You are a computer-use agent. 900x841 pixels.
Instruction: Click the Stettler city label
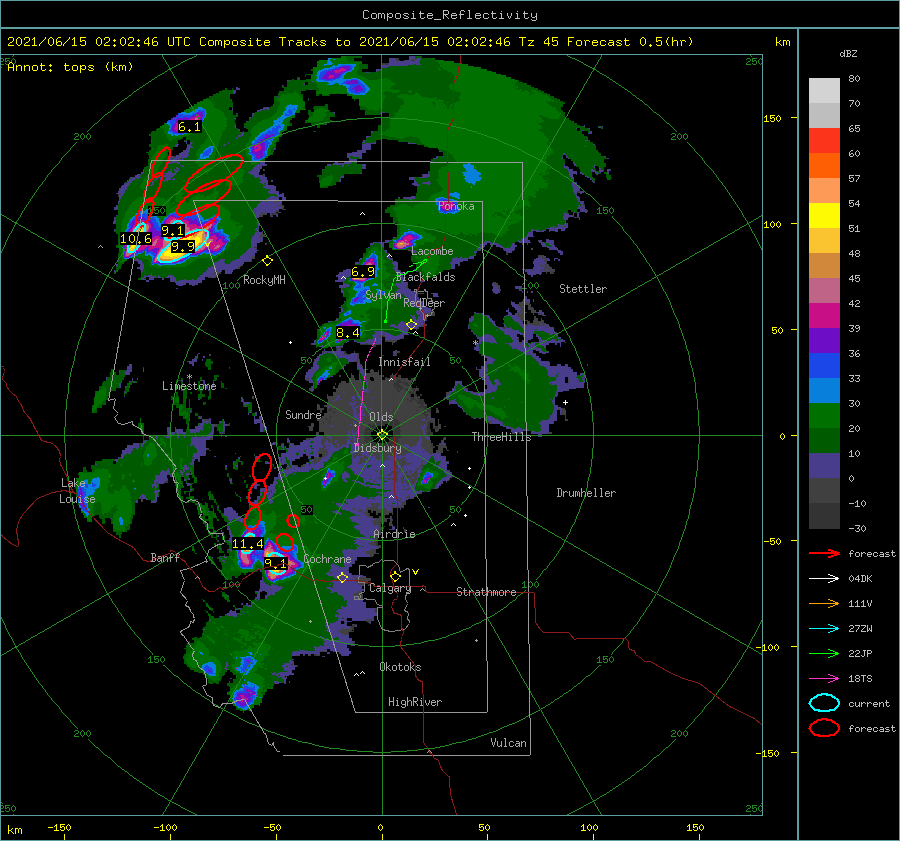pyautogui.click(x=583, y=289)
